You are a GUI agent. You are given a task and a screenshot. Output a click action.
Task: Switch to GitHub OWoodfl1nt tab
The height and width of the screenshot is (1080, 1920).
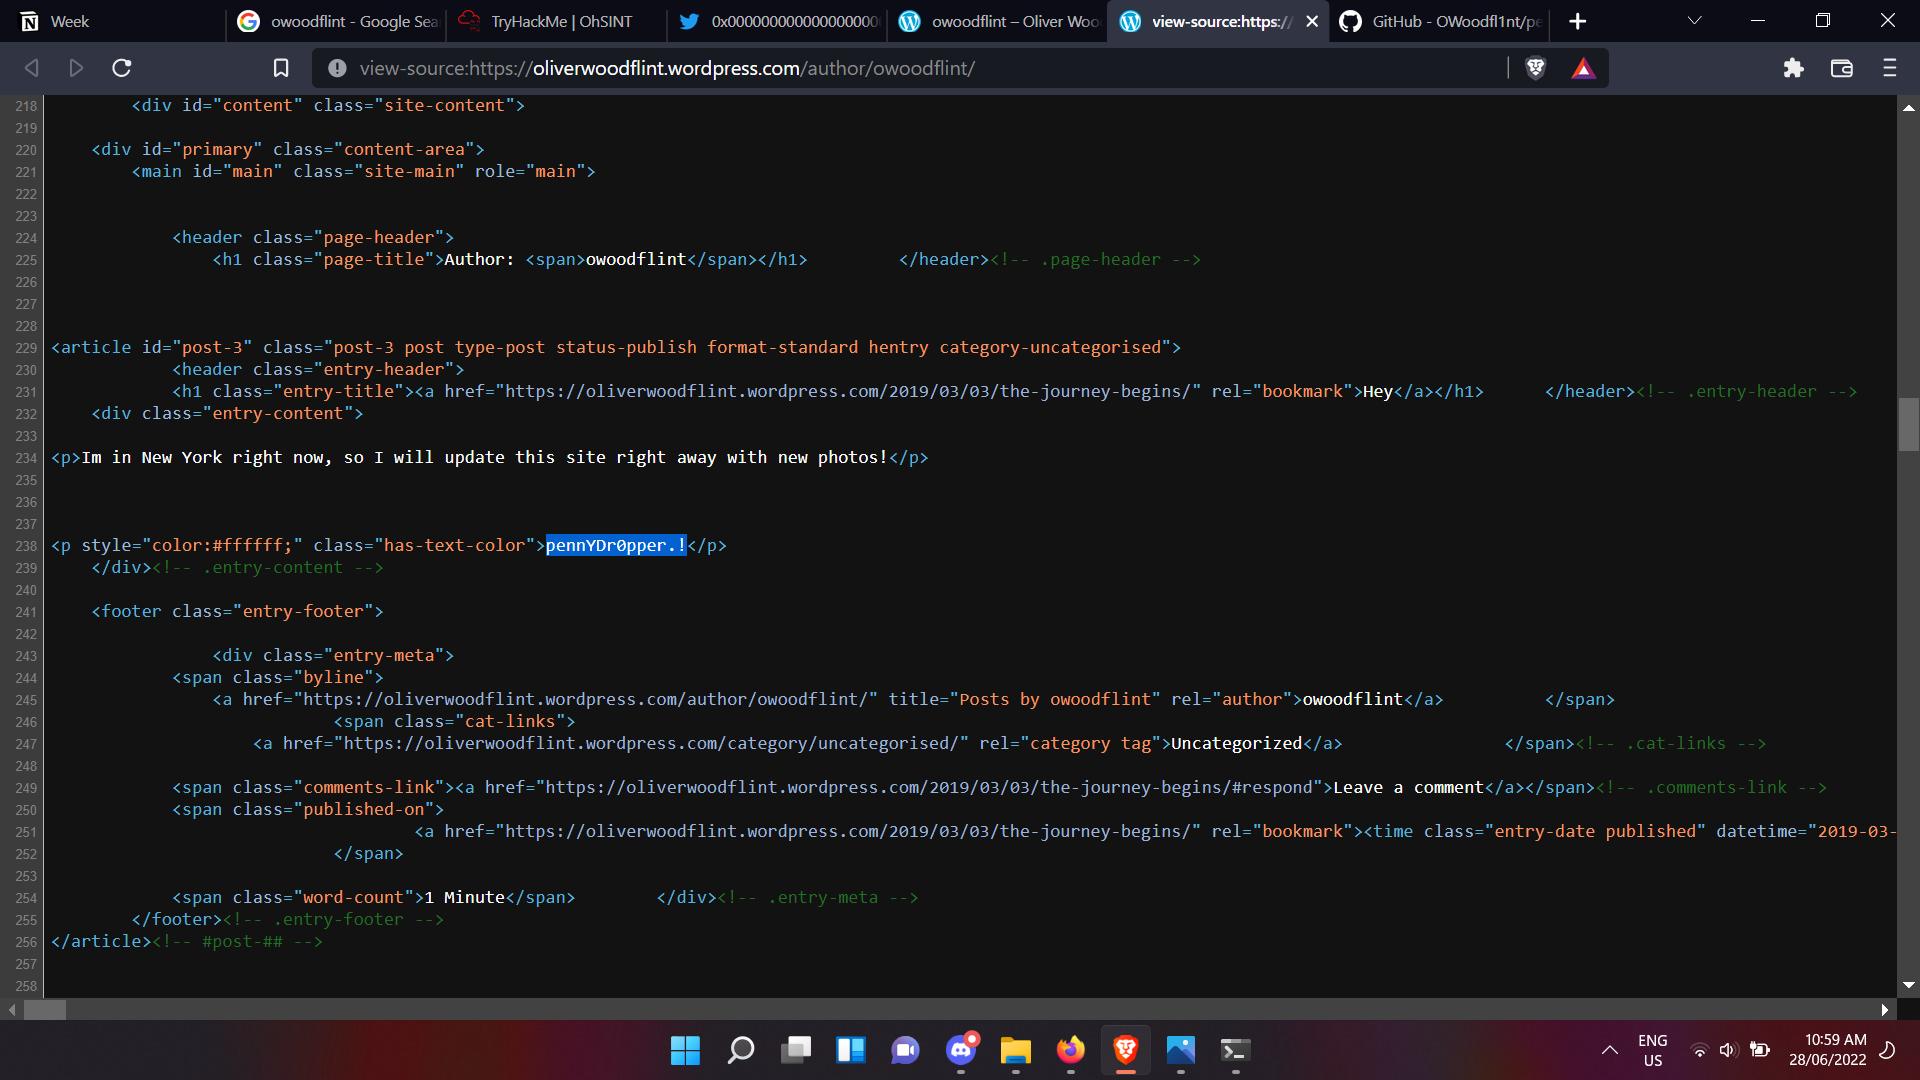(1439, 21)
